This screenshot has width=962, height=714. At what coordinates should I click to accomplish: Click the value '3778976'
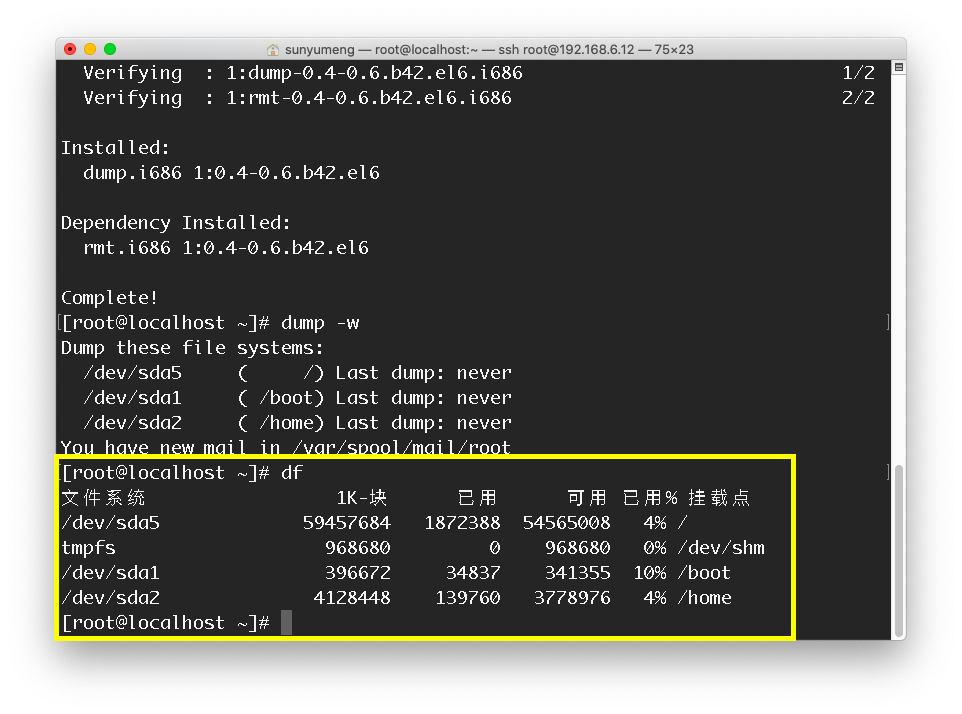[x=572, y=598]
